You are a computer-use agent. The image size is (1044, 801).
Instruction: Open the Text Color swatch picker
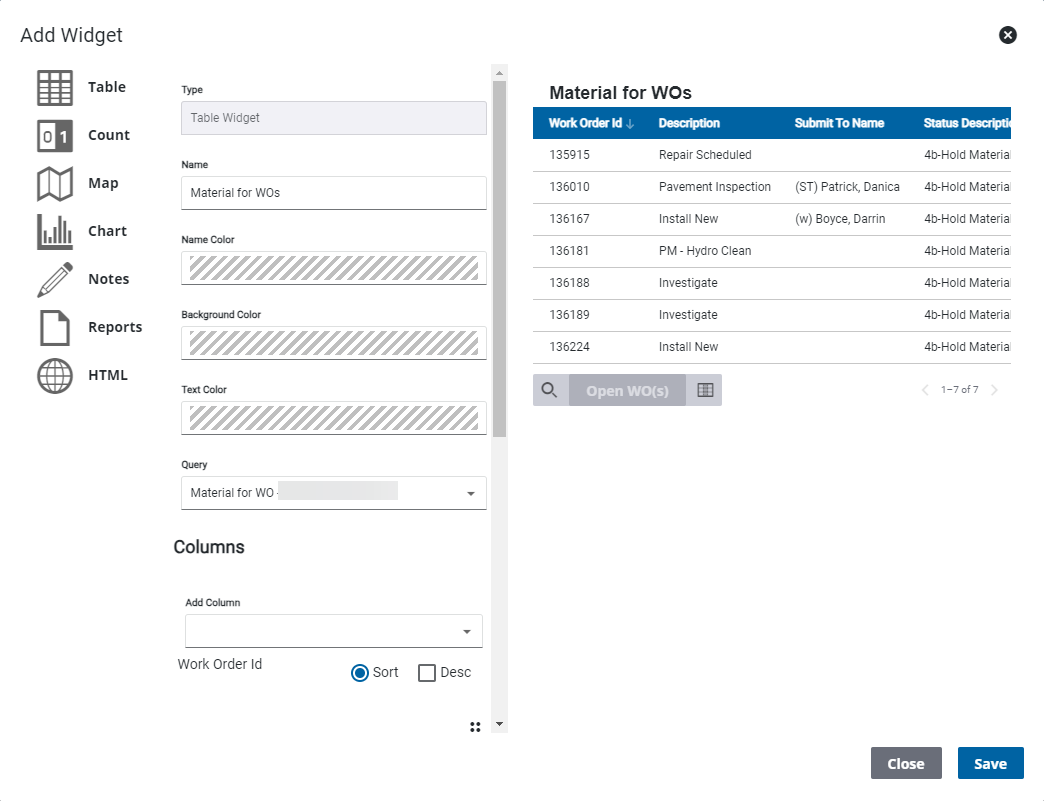(334, 419)
